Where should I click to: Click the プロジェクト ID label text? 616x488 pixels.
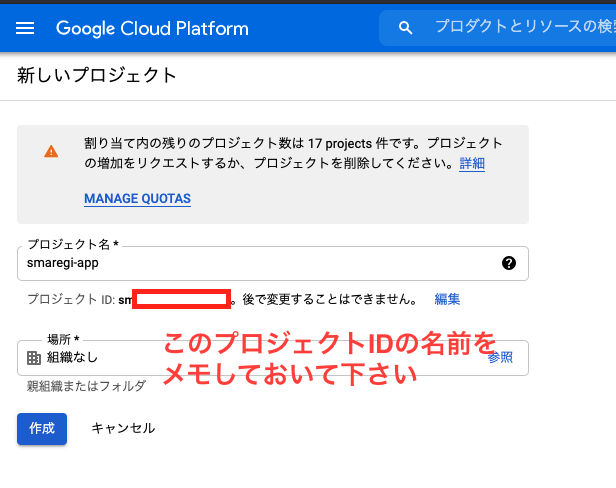71,299
